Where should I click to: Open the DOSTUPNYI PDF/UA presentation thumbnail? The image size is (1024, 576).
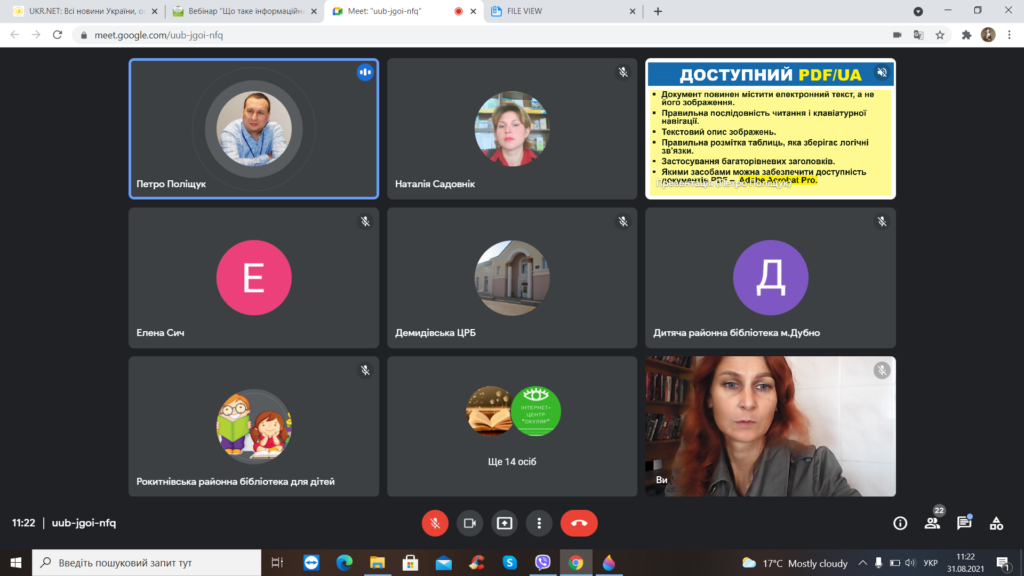(770, 129)
